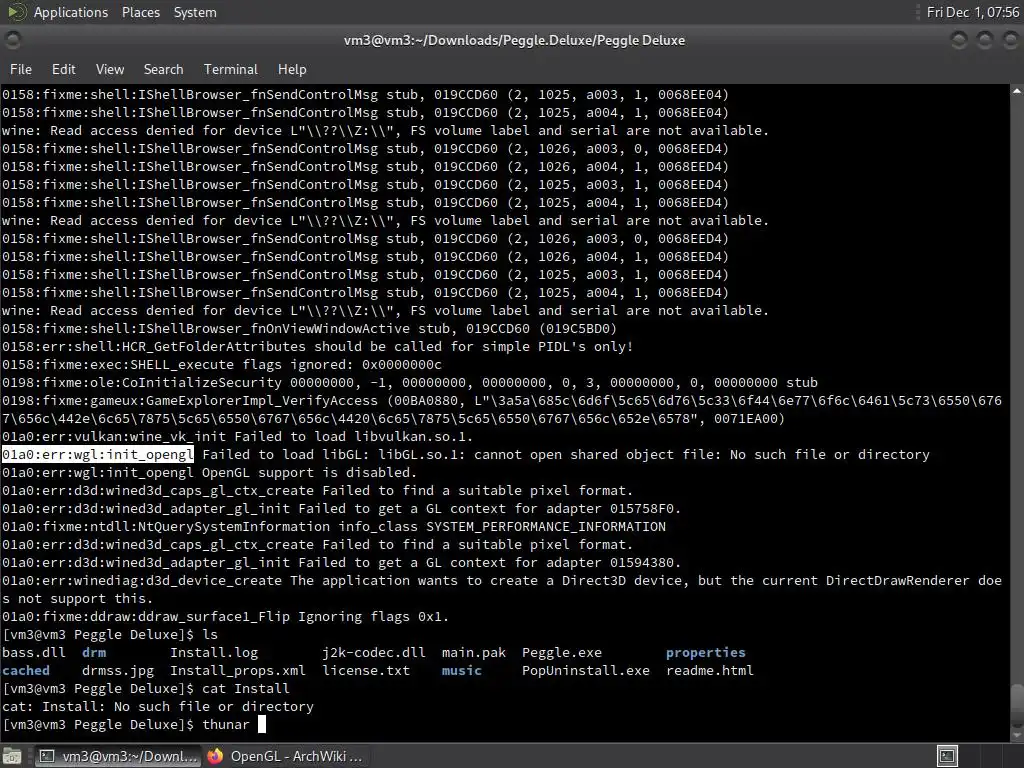Open the Places panel menu
Viewport: 1024px width, 768px height.
coord(140,12)
